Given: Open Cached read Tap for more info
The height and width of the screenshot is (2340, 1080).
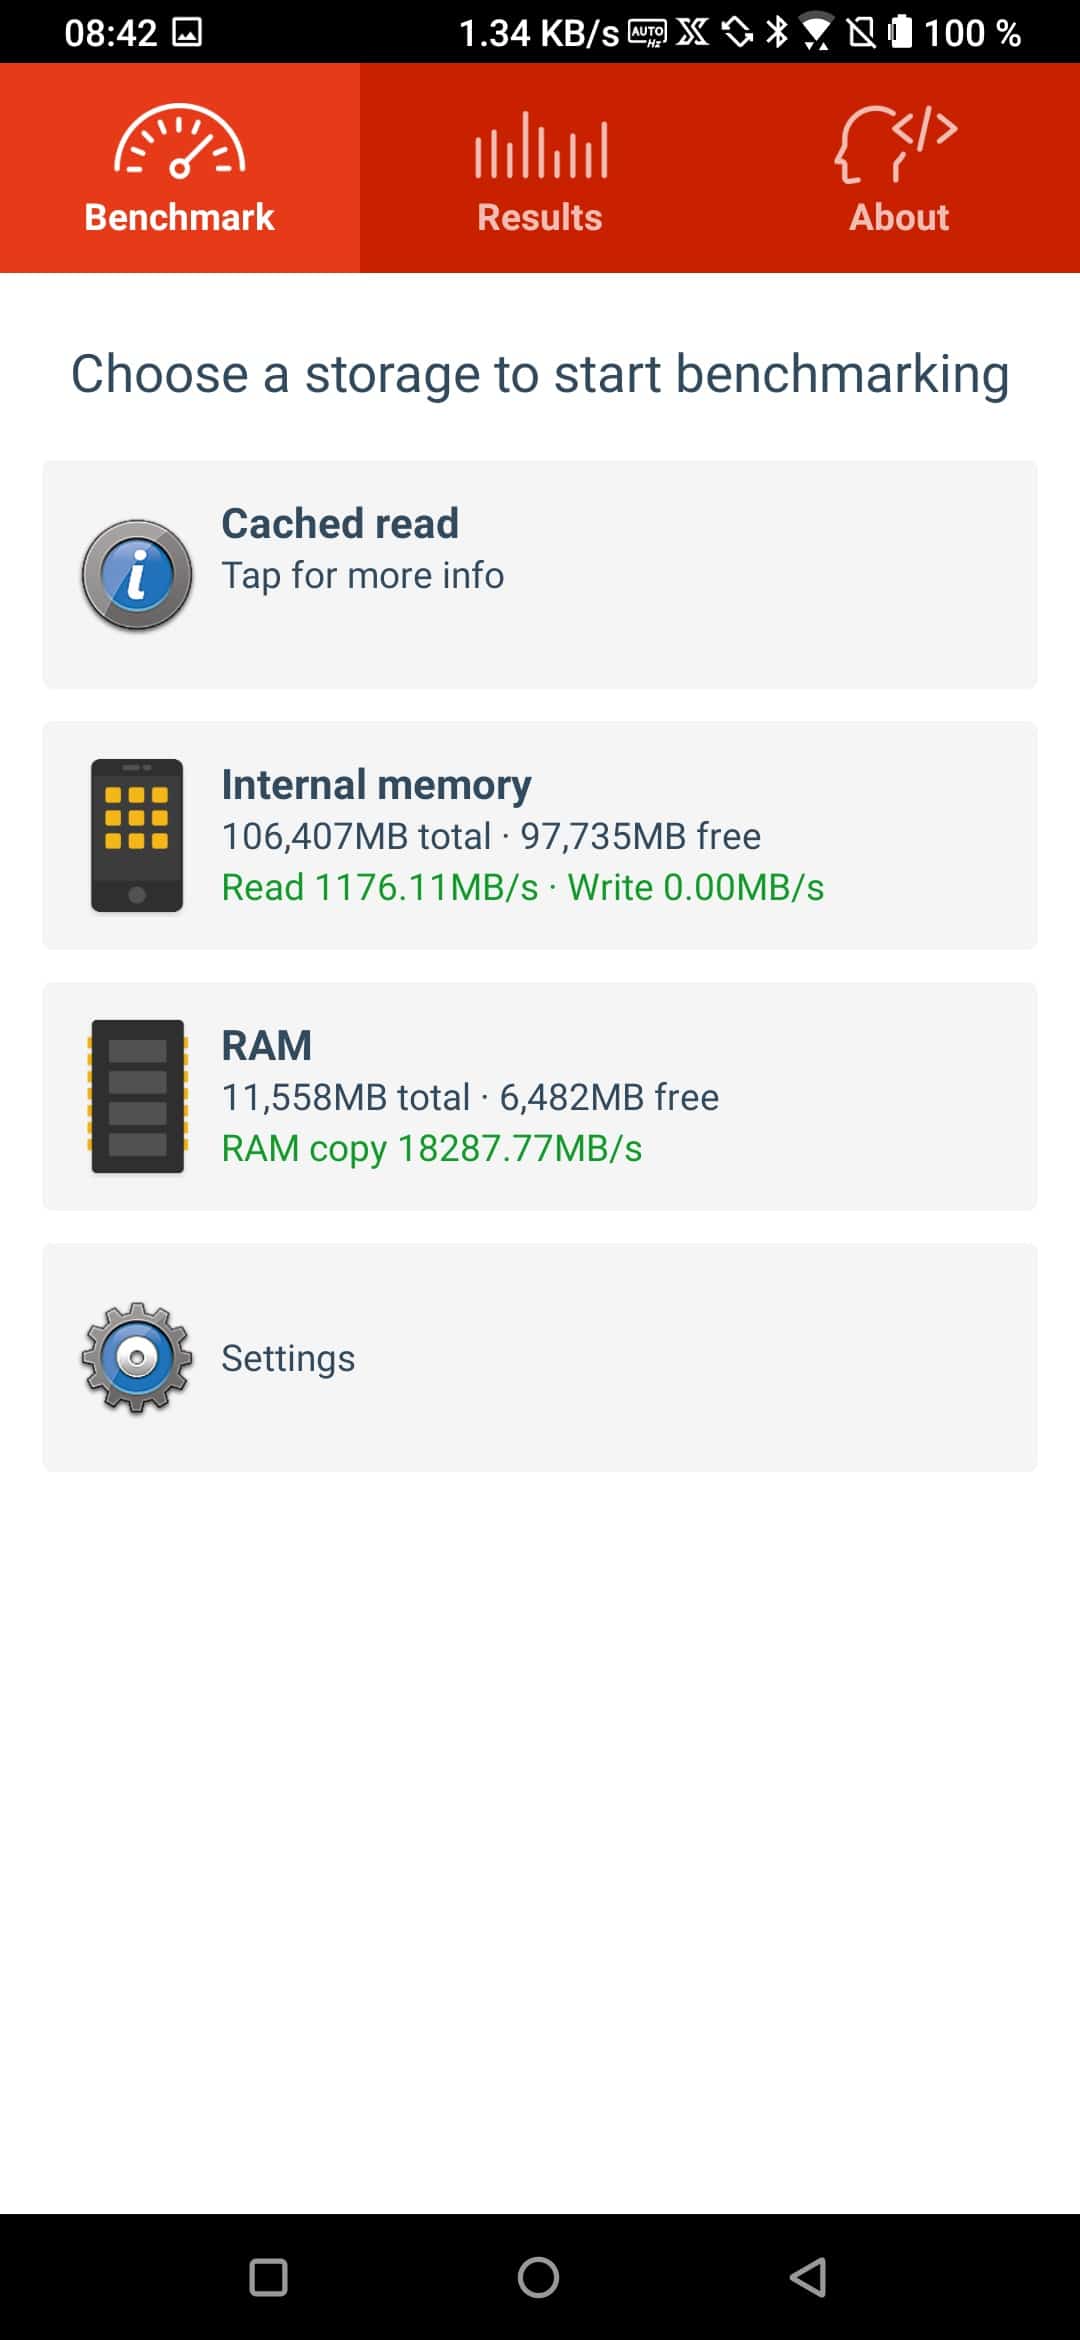Looking at the screenshot, I should point(540,574).
